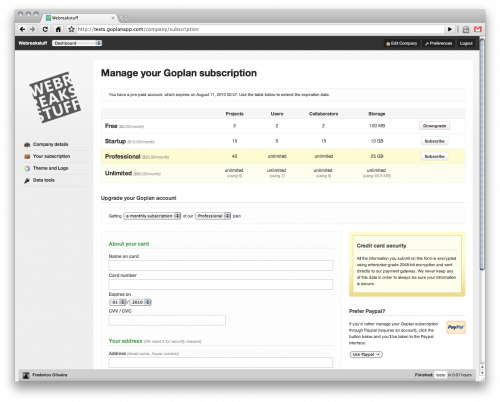Click the page vertical scrollbar thumb
This screenshot has width=500, height=402.
click(482, 153)
